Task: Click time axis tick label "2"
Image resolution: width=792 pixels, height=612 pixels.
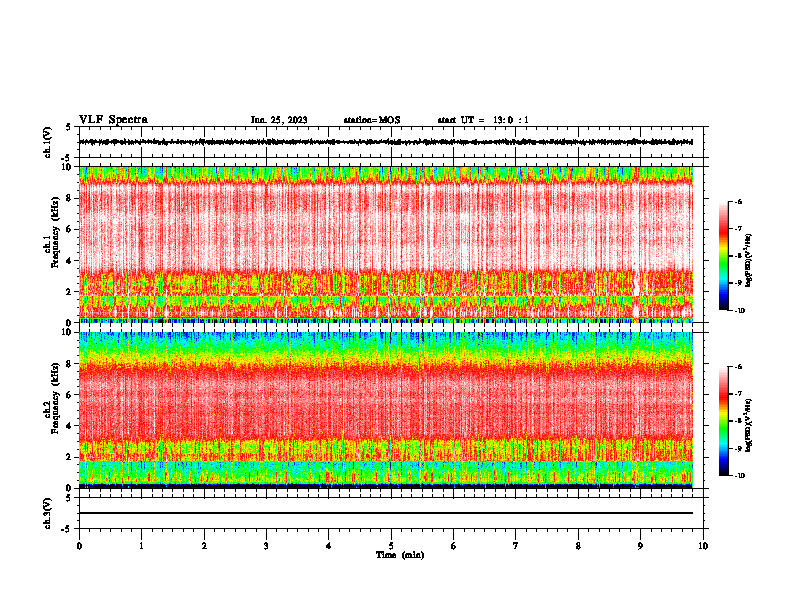Action: (204, 546)
